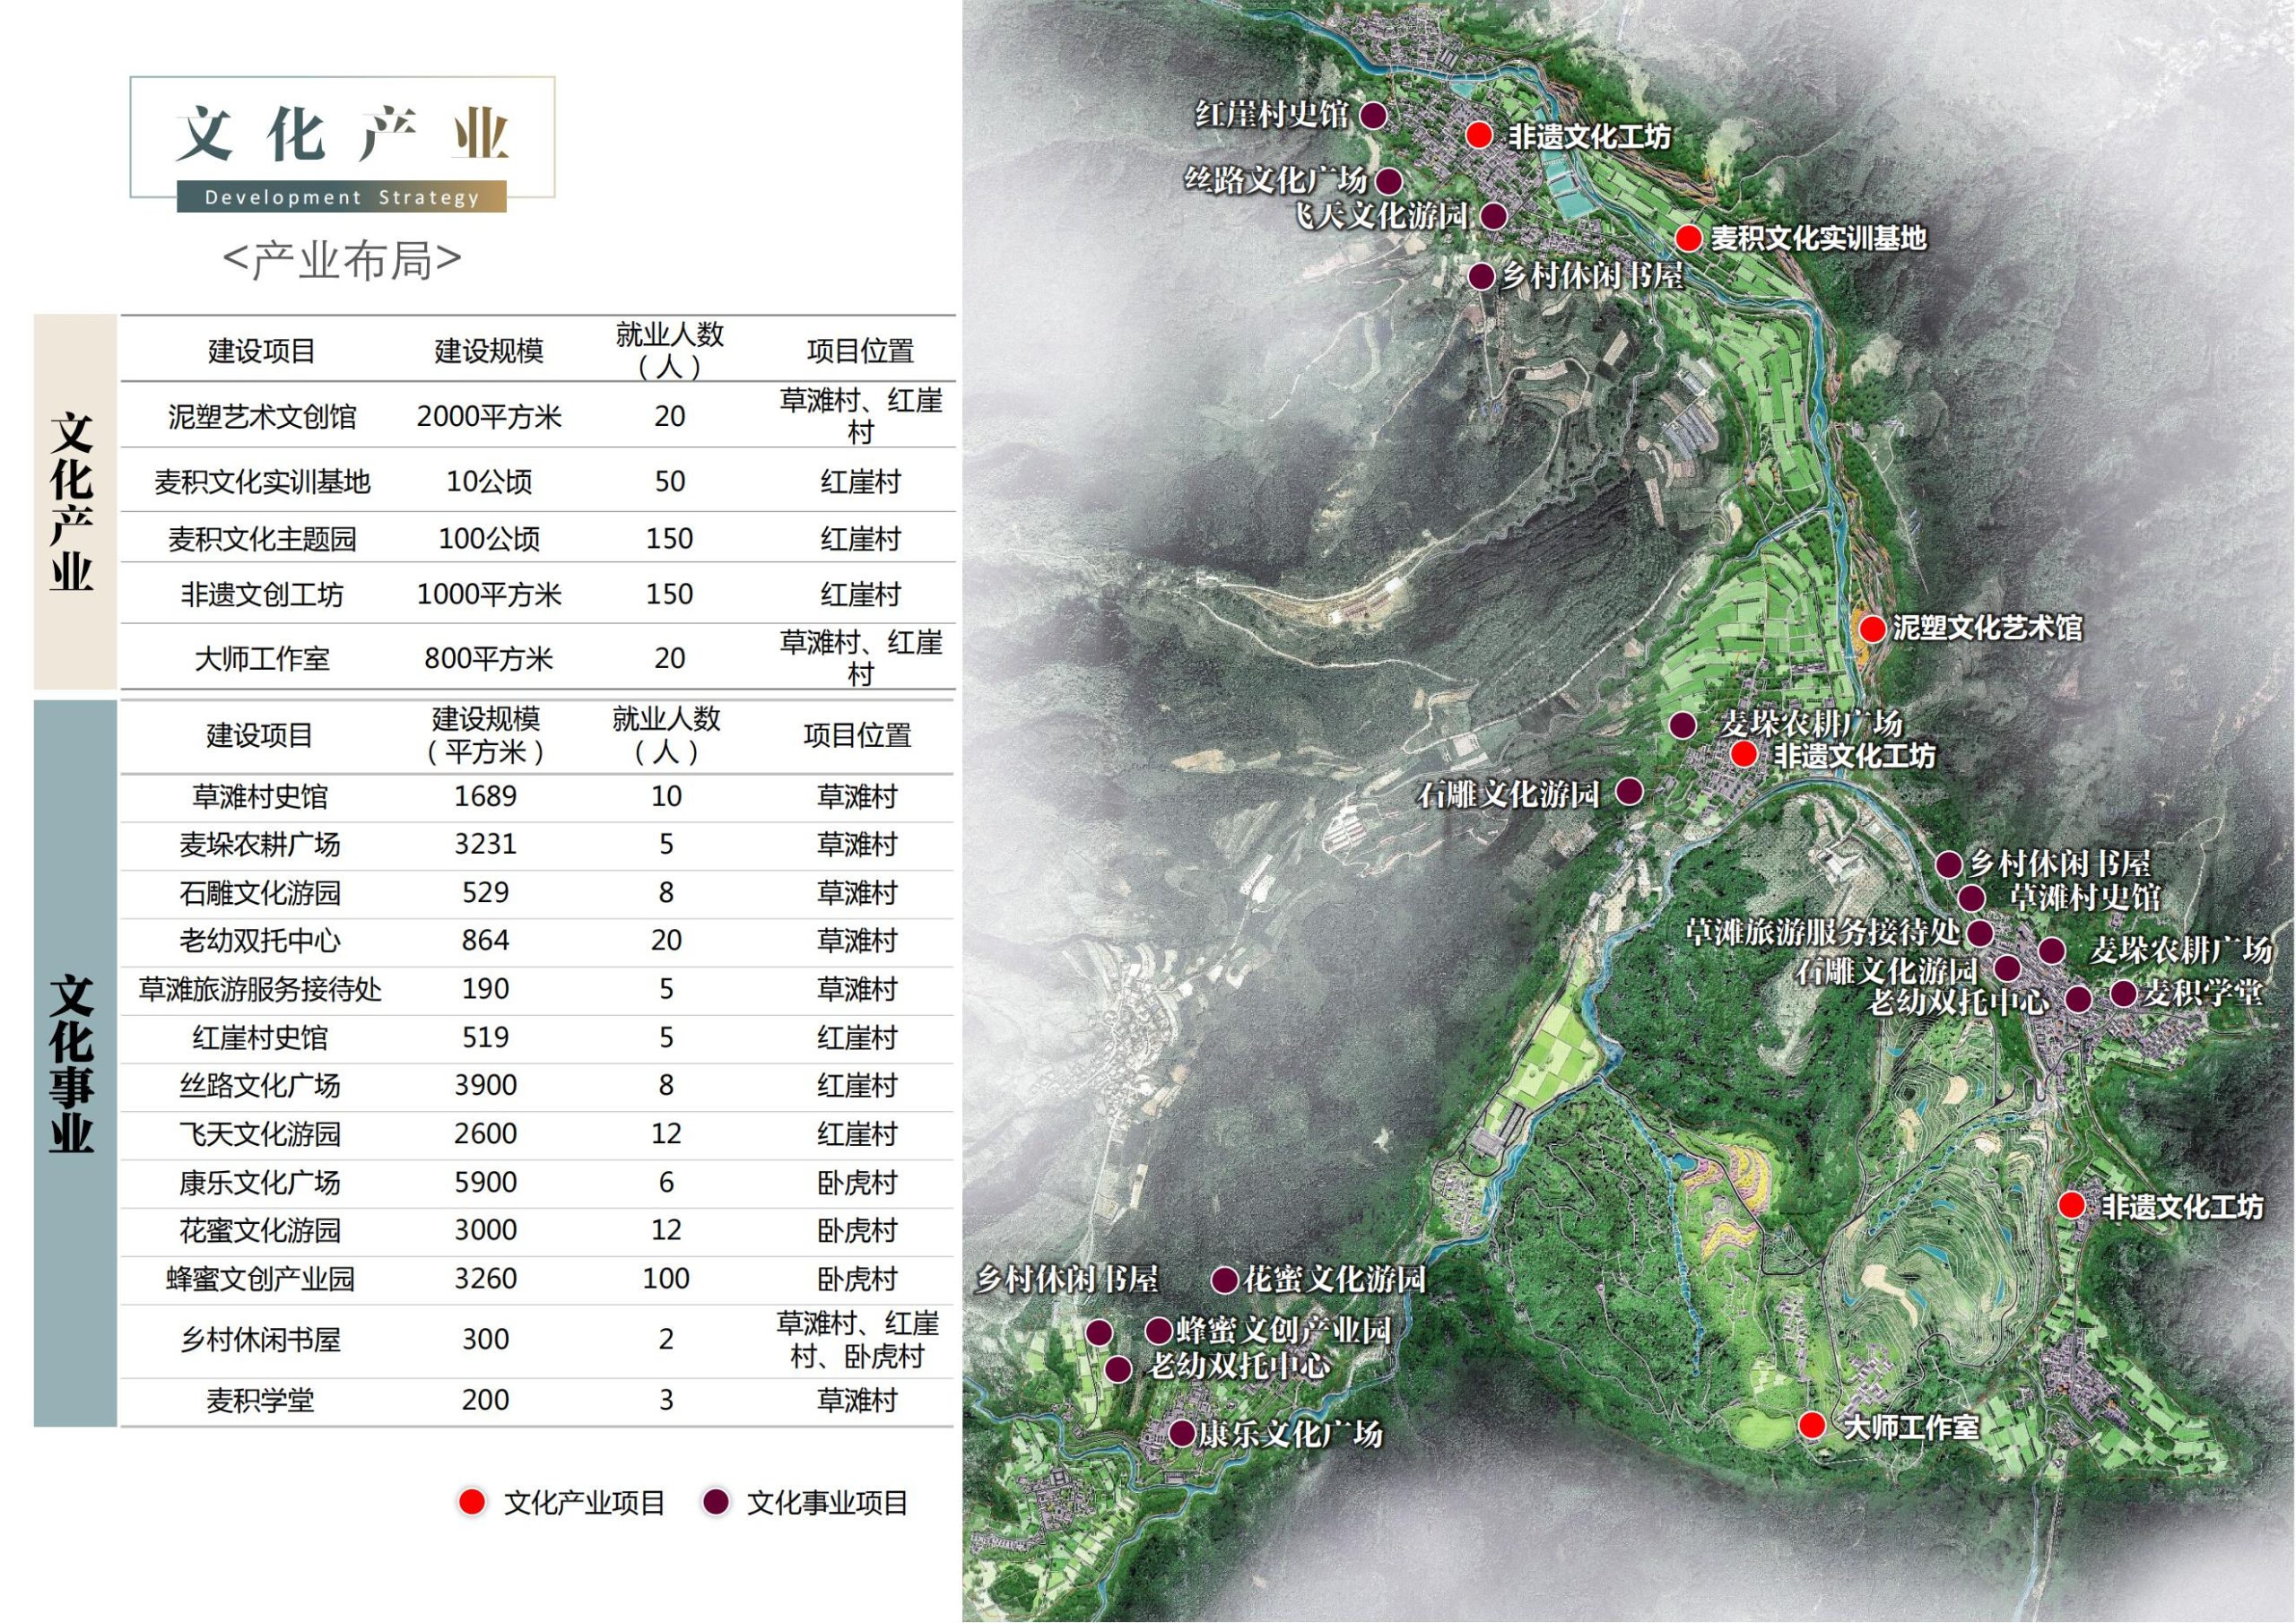
Task: Click the 100 employment value for 蜂蜜文创产业园
Action: (666, 1279)
